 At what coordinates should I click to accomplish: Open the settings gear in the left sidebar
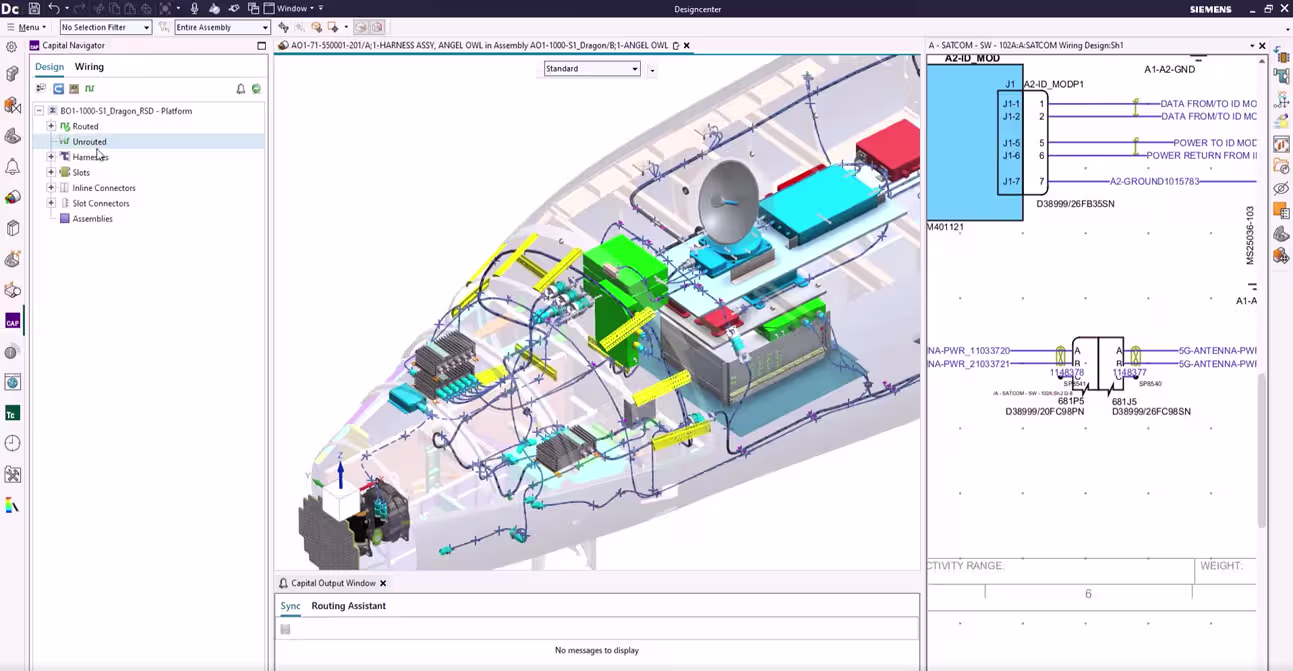tap(12, 47)
